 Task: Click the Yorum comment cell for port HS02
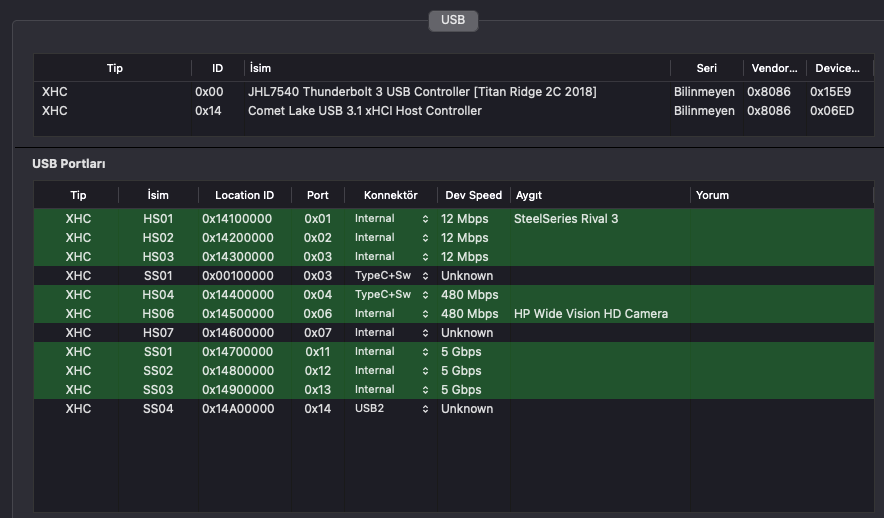coord(780,238)
